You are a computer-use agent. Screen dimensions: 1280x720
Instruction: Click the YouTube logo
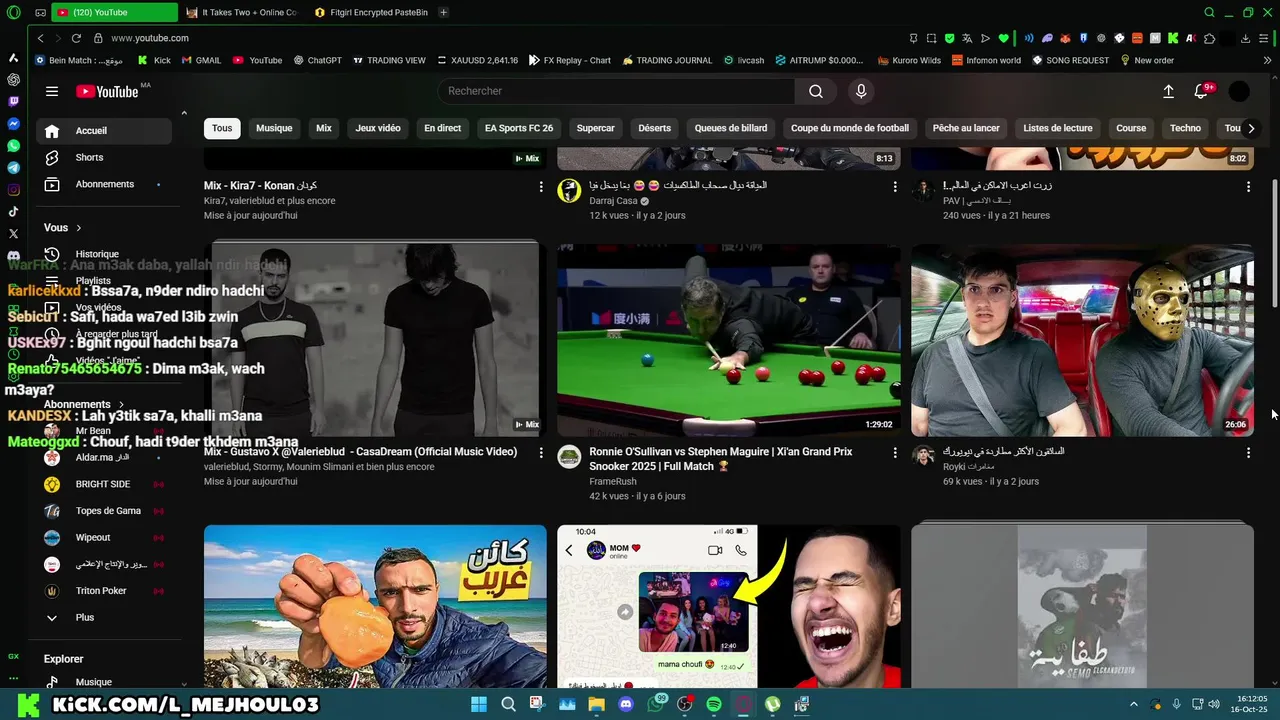point(107,91)
